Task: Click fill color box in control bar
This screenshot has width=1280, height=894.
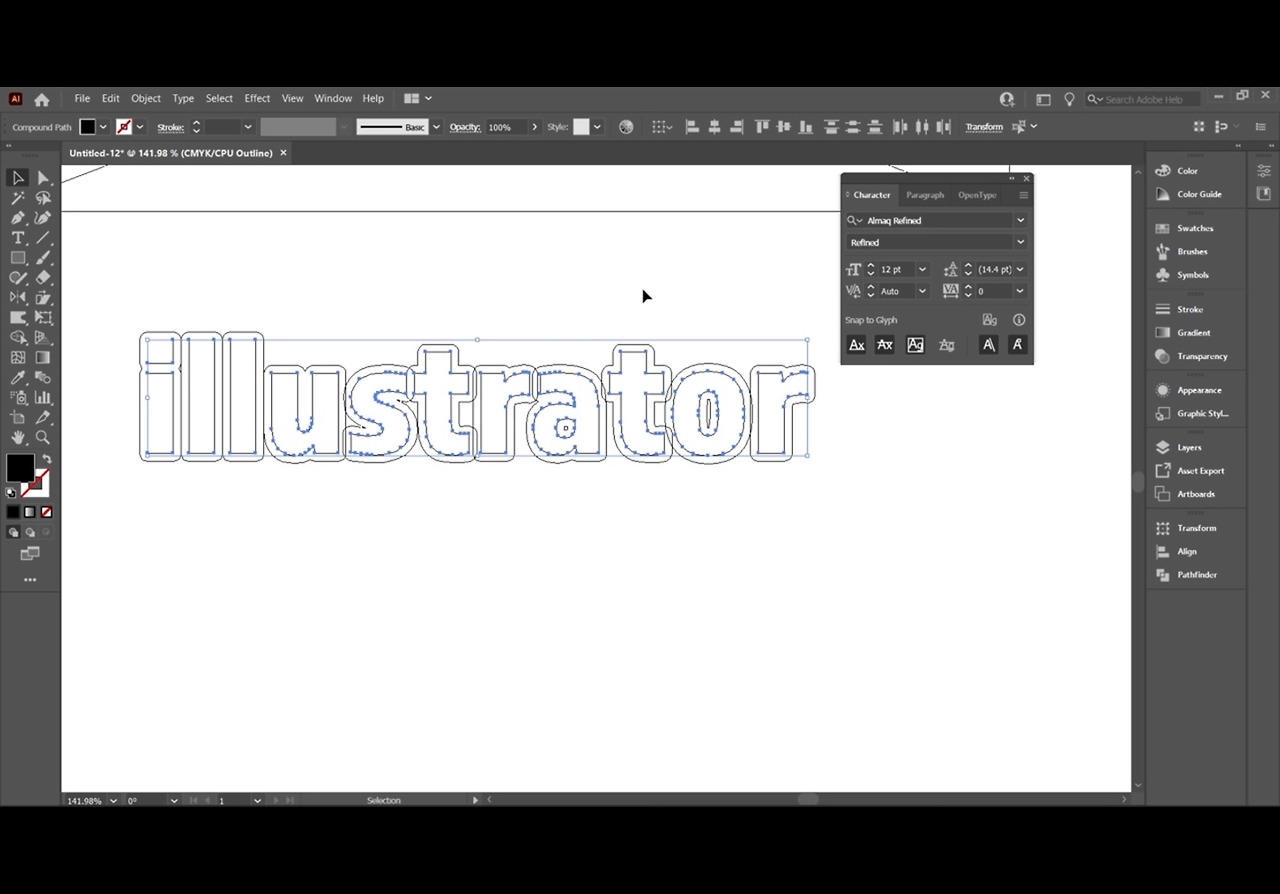Action: [x=88, y=127]
